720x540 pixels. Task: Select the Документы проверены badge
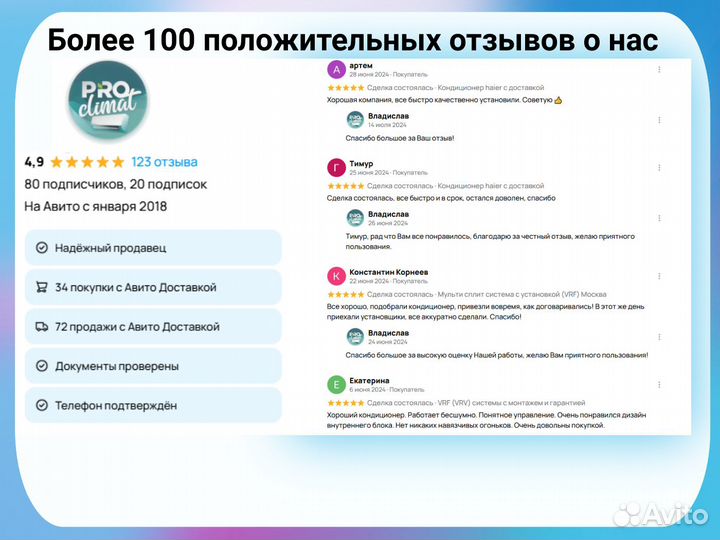153,366
